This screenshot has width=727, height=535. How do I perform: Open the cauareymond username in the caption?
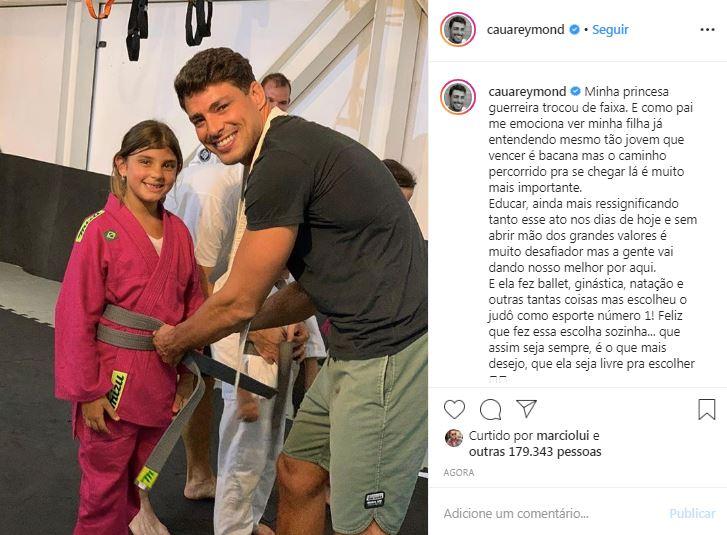(x=527, y=92)
